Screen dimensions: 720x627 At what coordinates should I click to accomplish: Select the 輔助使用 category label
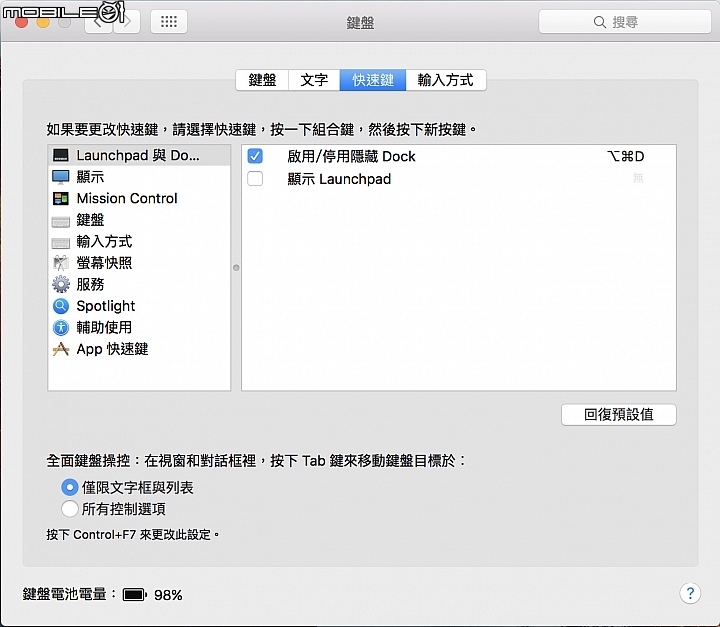(x=104, y=328)
